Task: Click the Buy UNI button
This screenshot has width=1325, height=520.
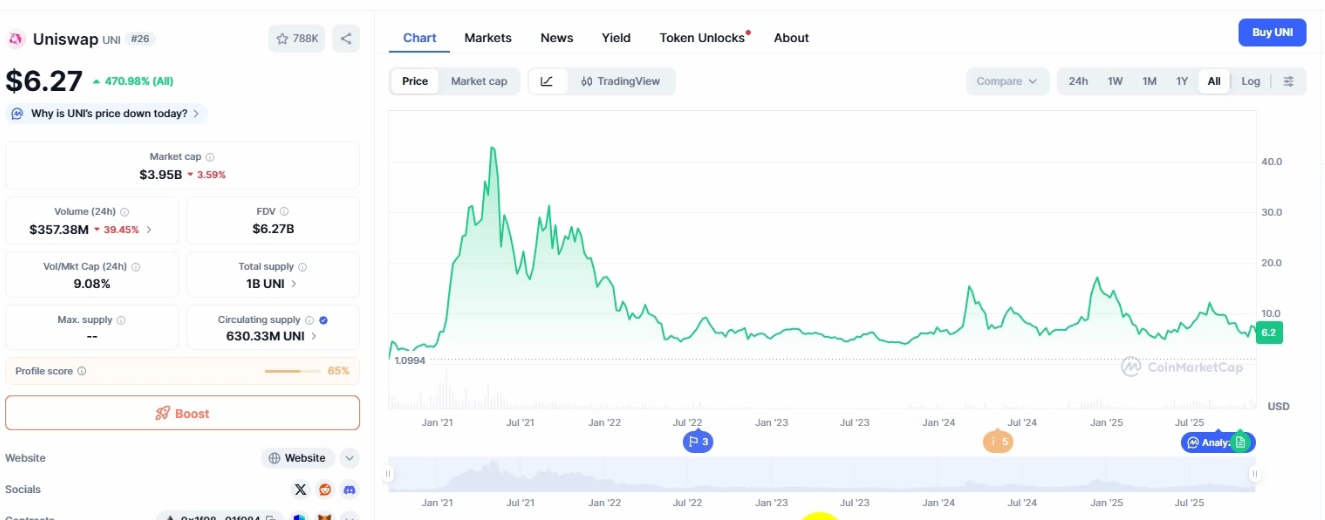Action: [x=1272, y=33]
